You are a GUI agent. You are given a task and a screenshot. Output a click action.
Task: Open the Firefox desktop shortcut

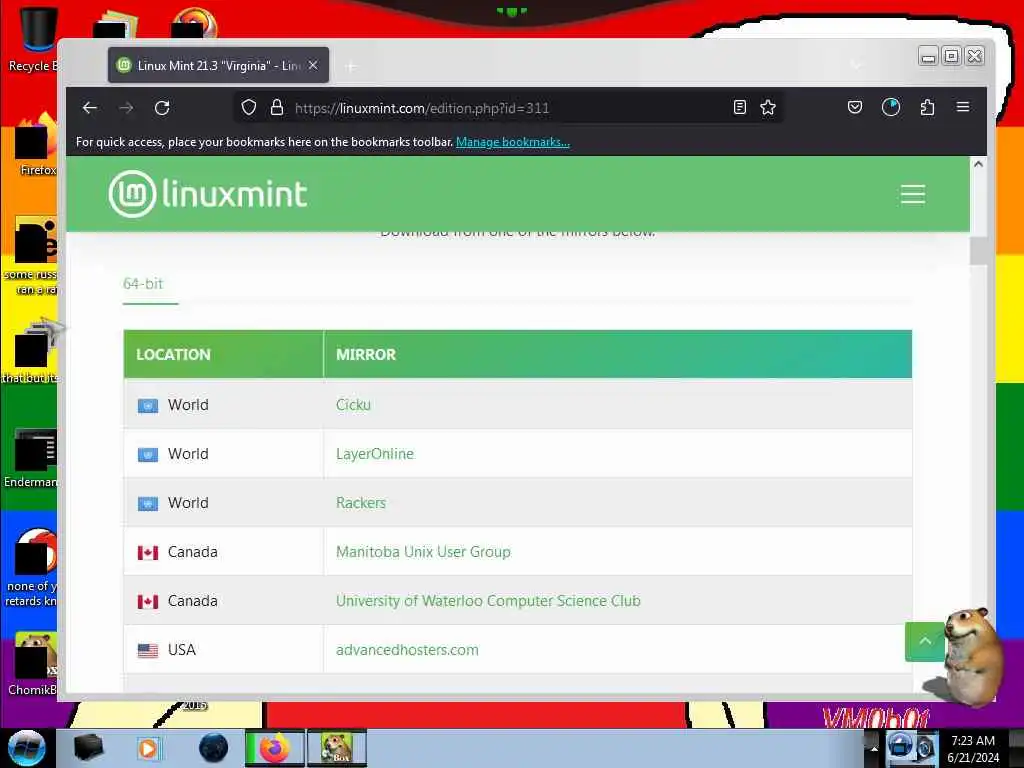pyautogui.click(x=36, y=145)
